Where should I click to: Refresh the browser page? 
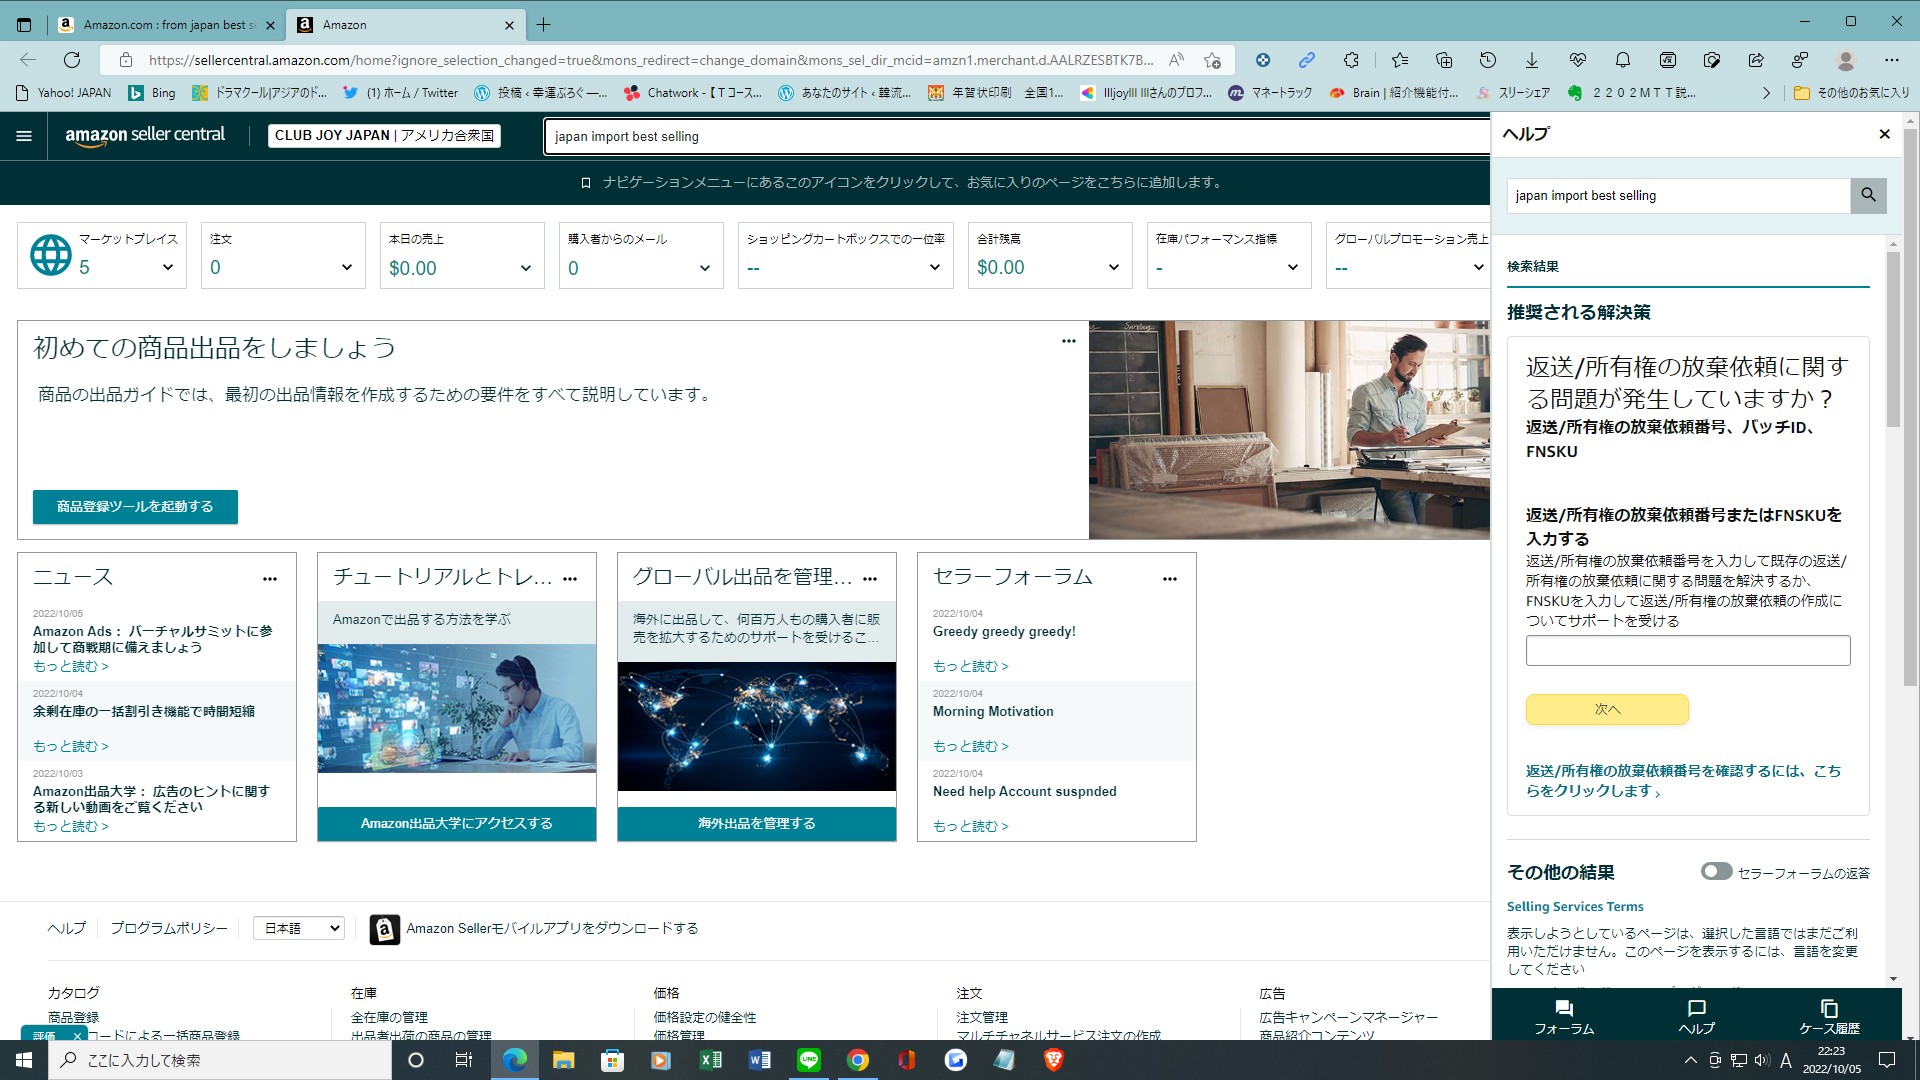(x=72, y=60)
